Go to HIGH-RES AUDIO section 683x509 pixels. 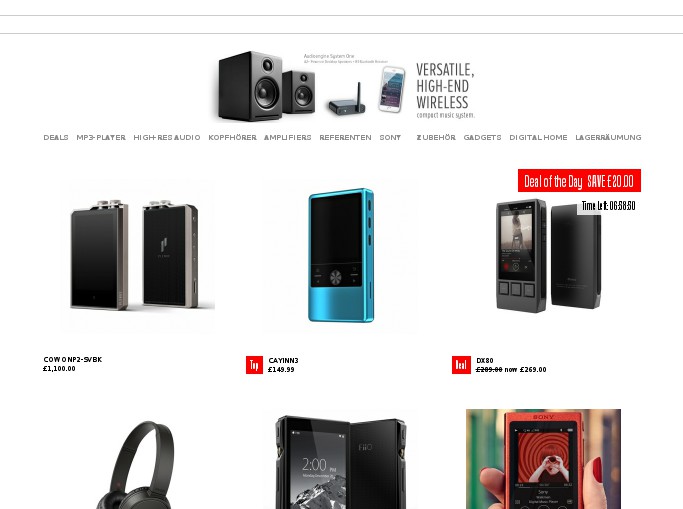[167, 138]
